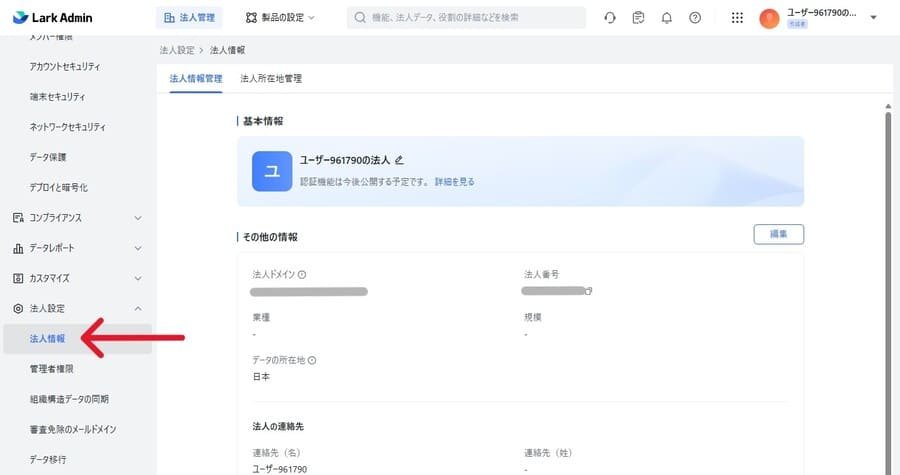Open データ保護 in the sidebar
The height and width of the screenshot is (475, 900).
pyautogui.click(x=48, y=157)
